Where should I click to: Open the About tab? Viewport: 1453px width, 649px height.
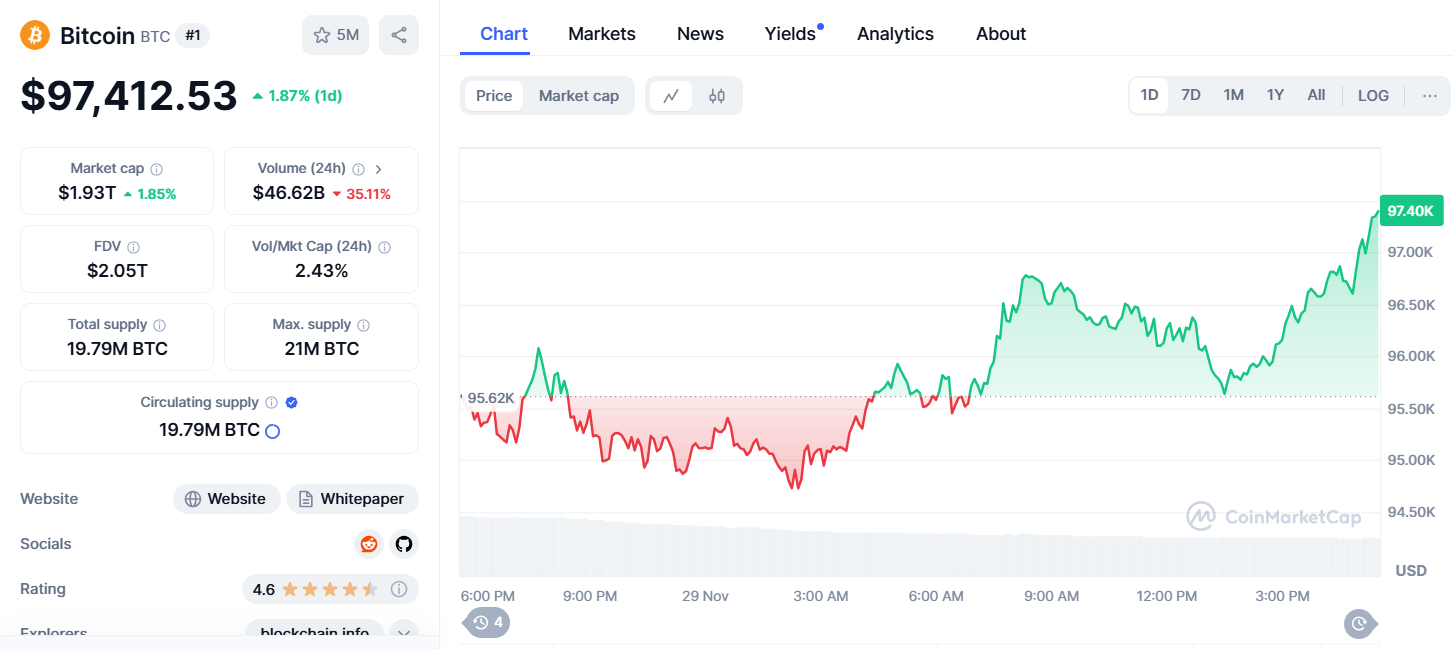pos(1001,34)
